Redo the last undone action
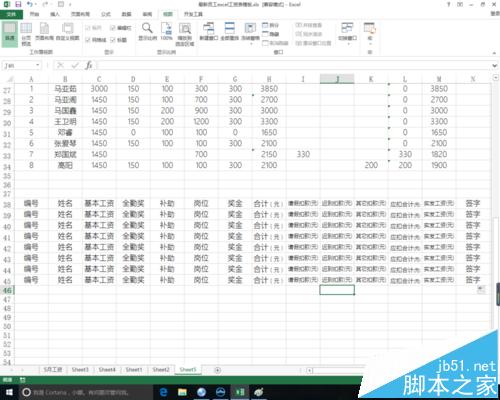Screen dimensions: 500x400 (x=45, y=4)
